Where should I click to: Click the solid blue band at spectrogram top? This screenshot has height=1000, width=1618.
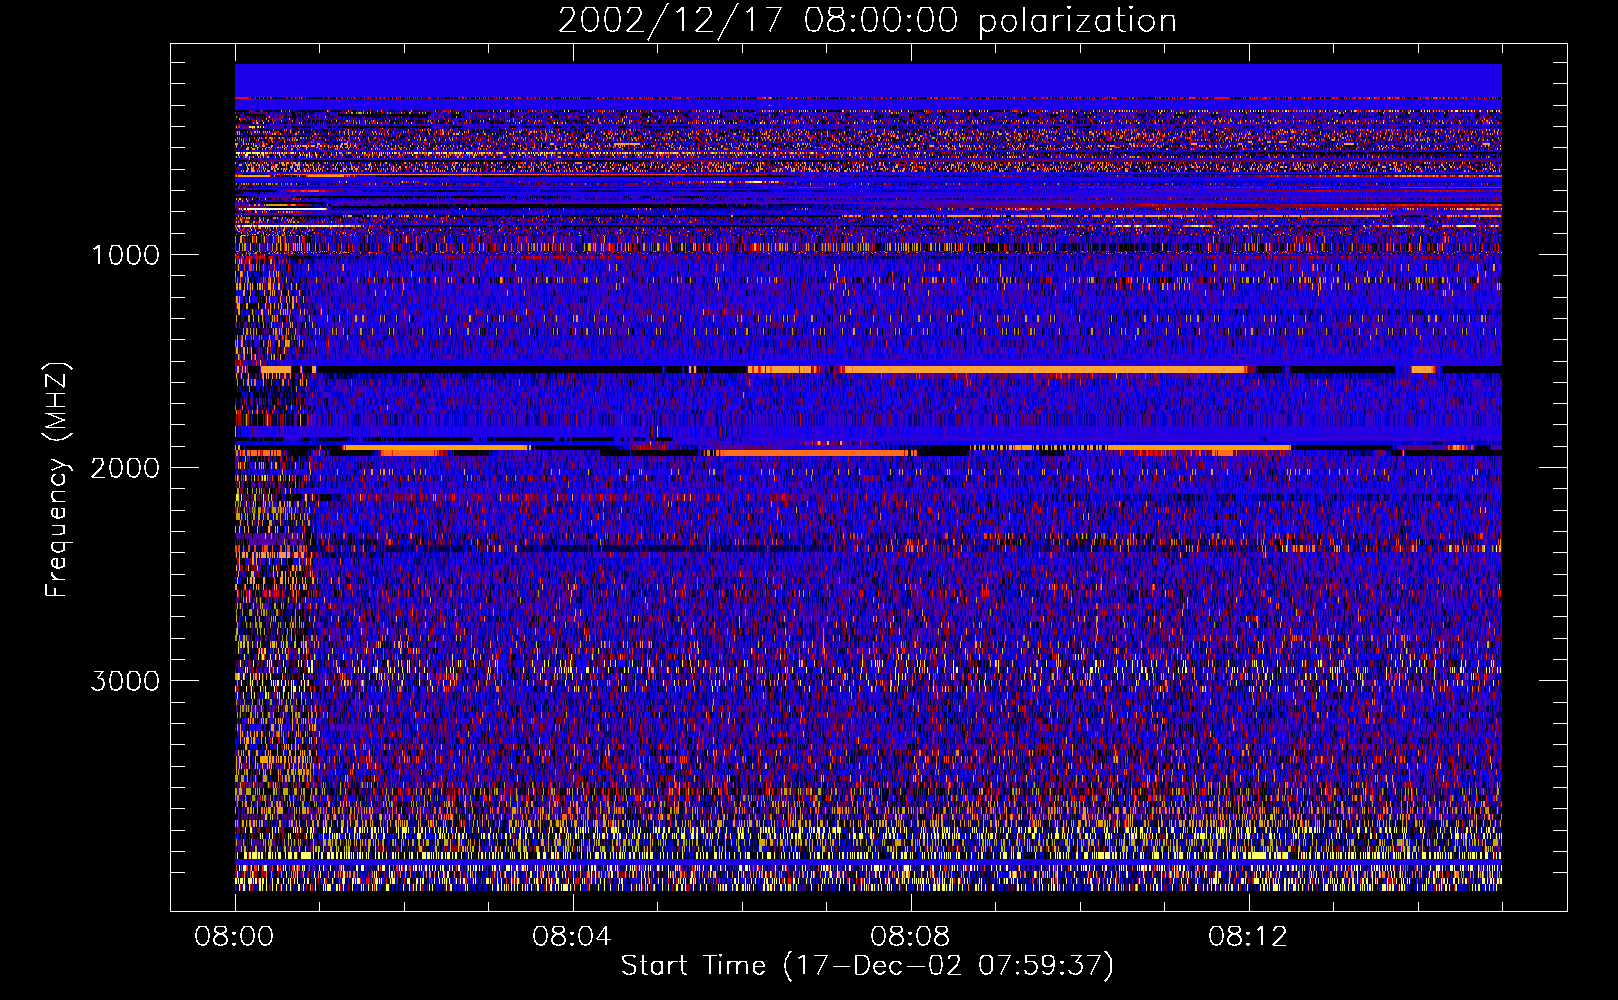pos(868,80)
